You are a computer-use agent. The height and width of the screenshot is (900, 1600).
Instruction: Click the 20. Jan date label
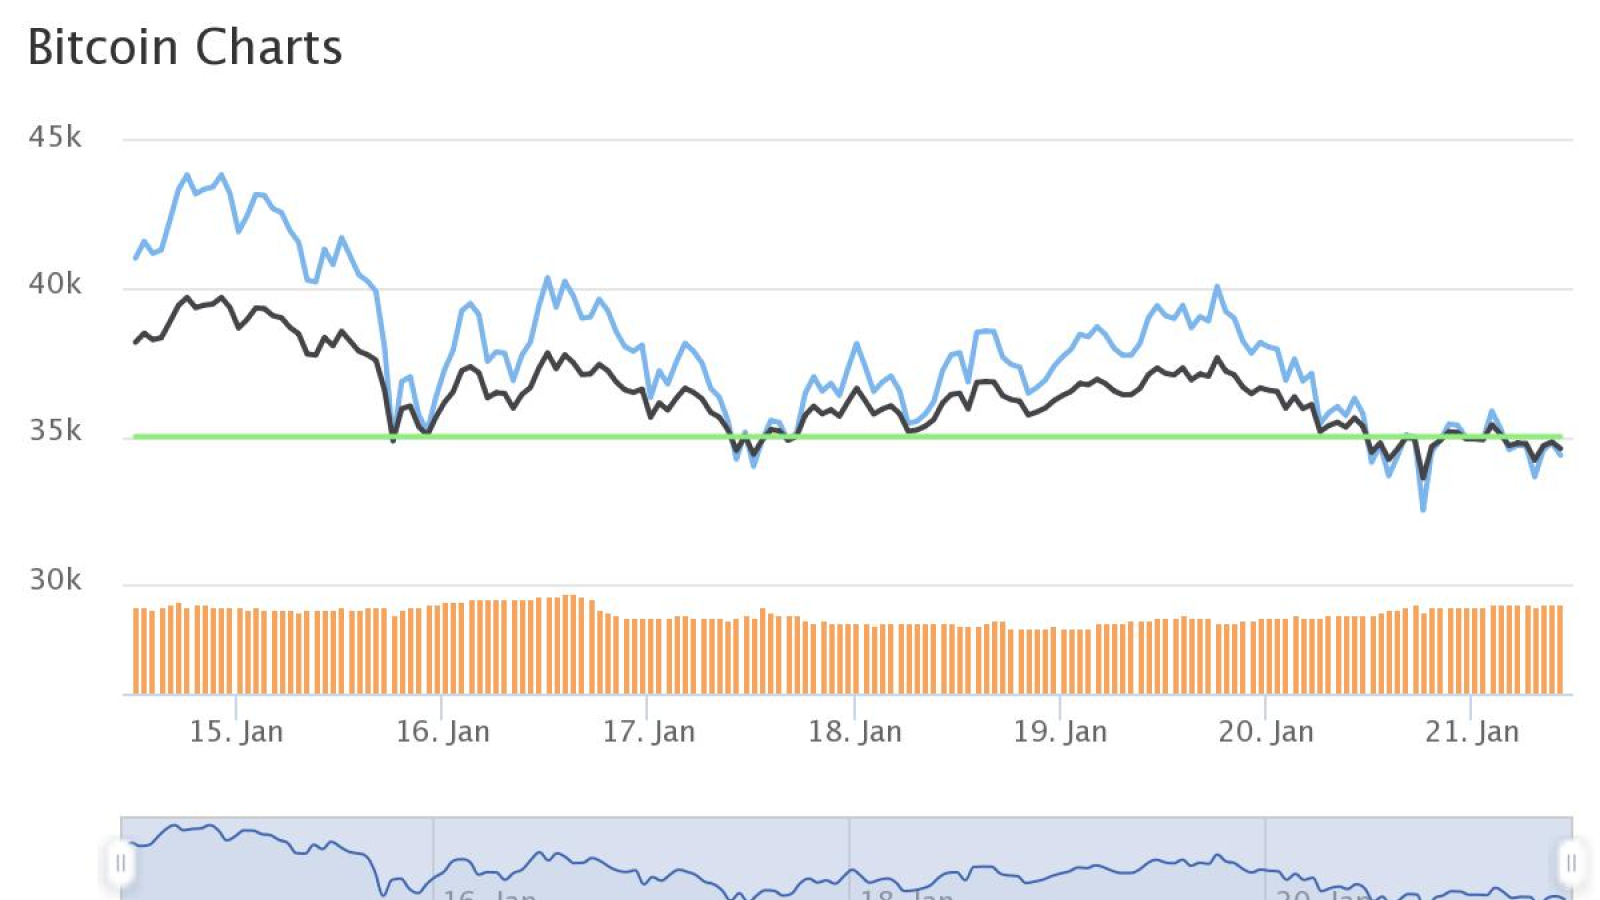[x=1266, y=732]
